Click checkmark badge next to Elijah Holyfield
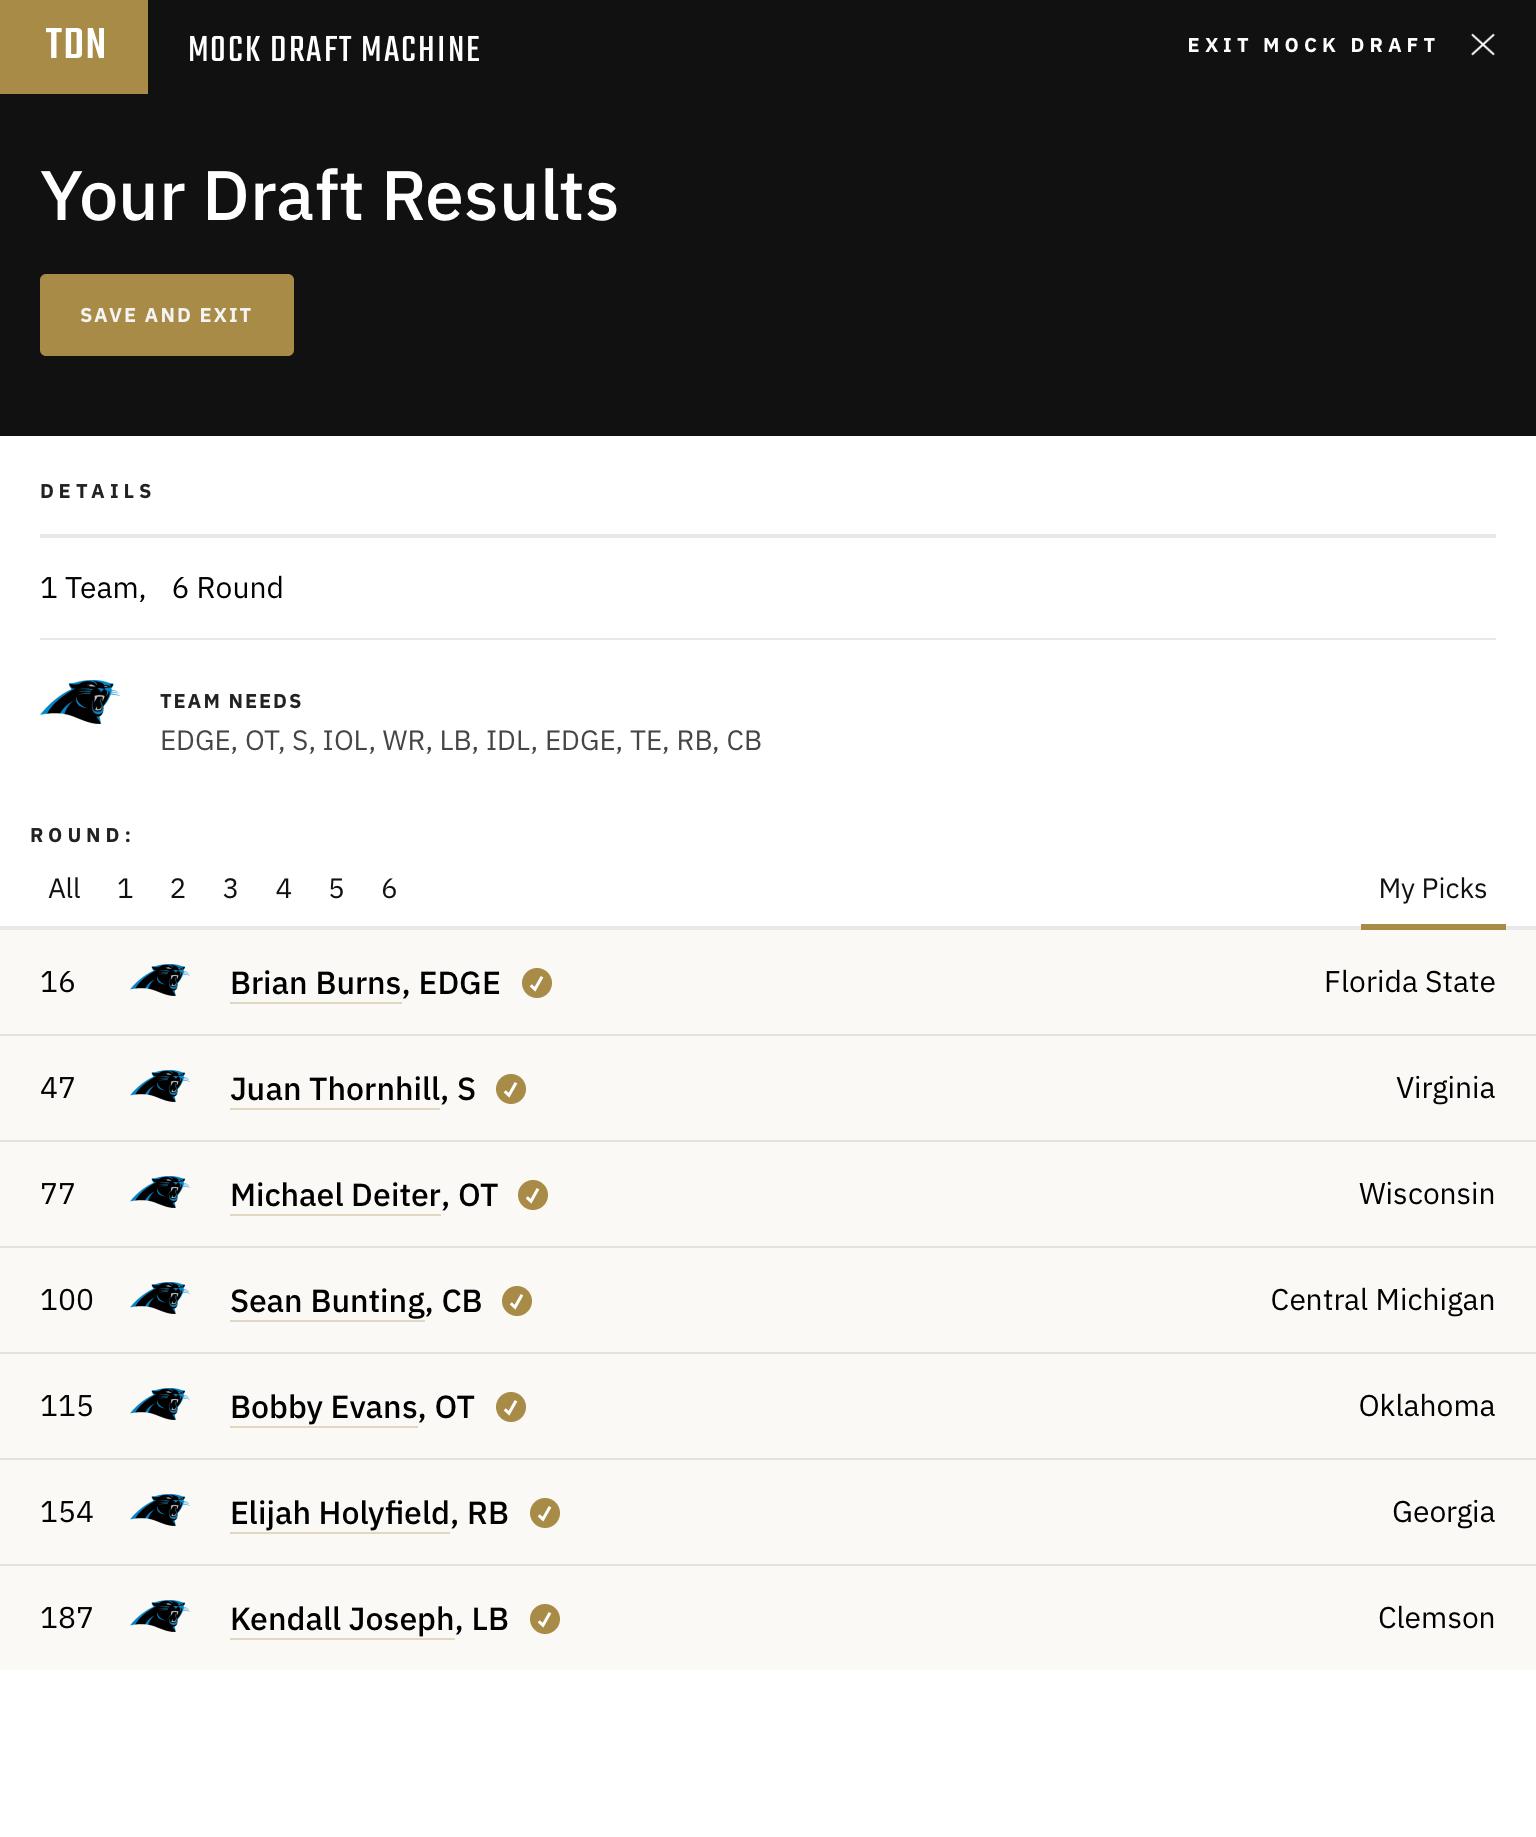 [x=545, y=1513]
